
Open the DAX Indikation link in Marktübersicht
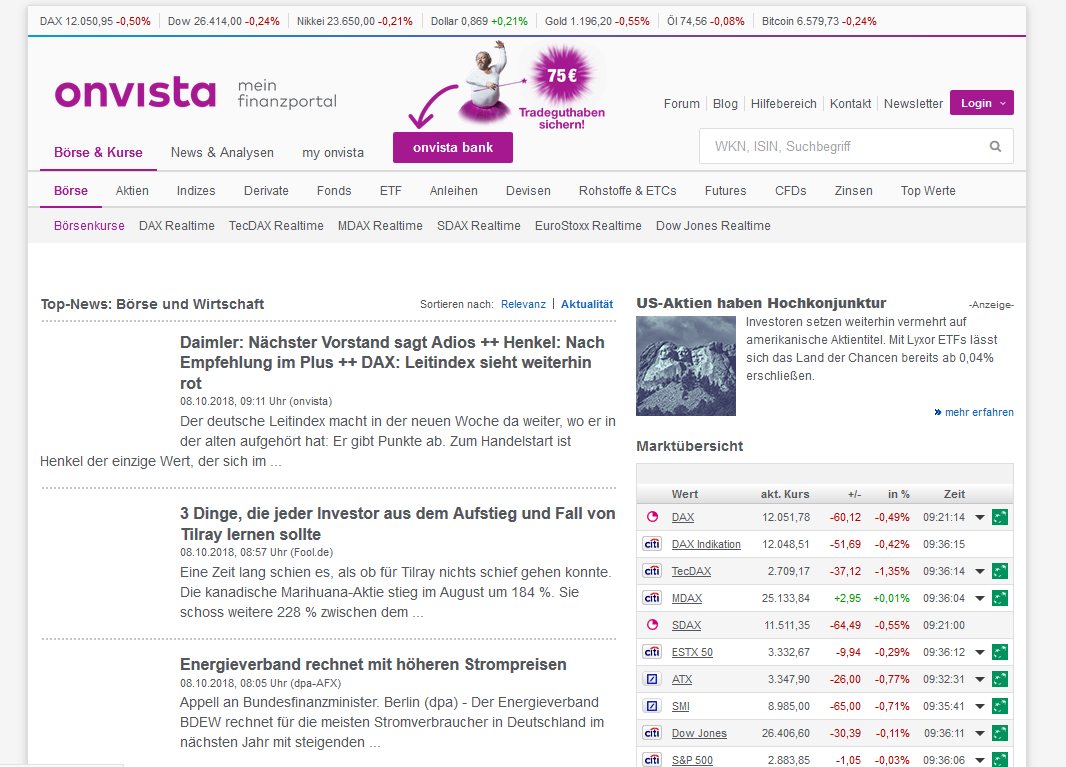706,544
